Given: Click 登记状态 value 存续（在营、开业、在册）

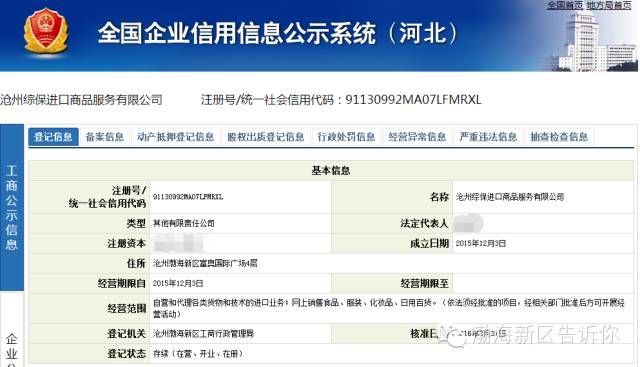Looking at the screenshot, I should tap(198, 354).
